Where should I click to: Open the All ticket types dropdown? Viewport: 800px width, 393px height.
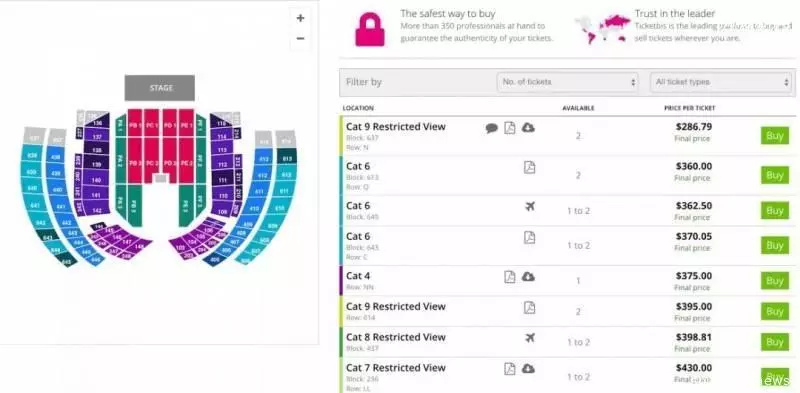[x=720, y=82]
